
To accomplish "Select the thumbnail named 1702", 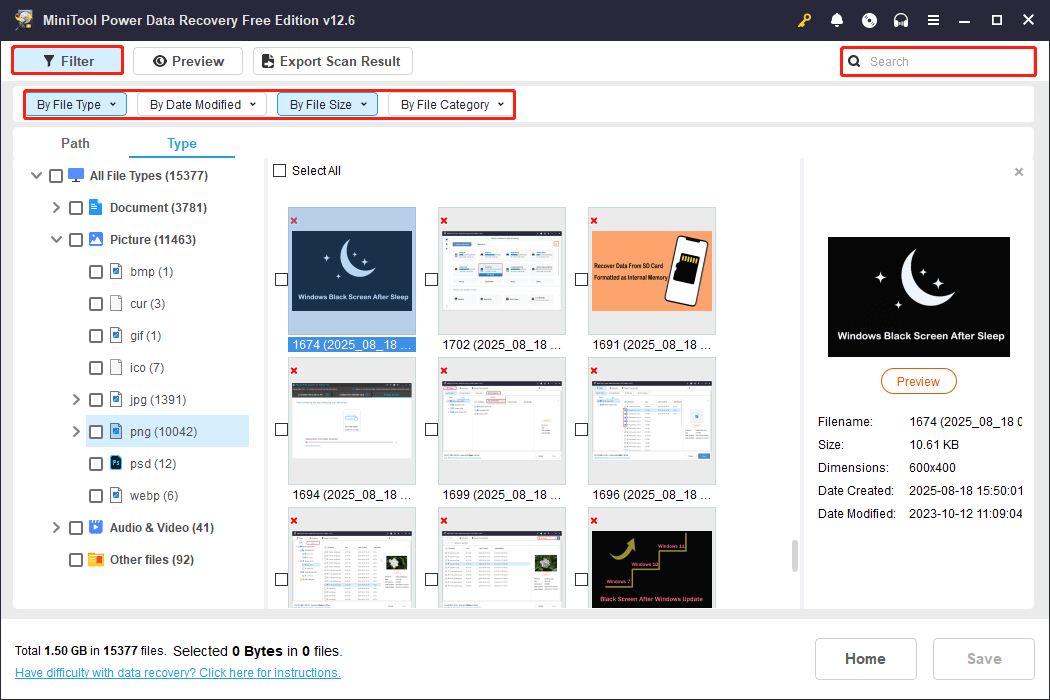I will point(501,272).
